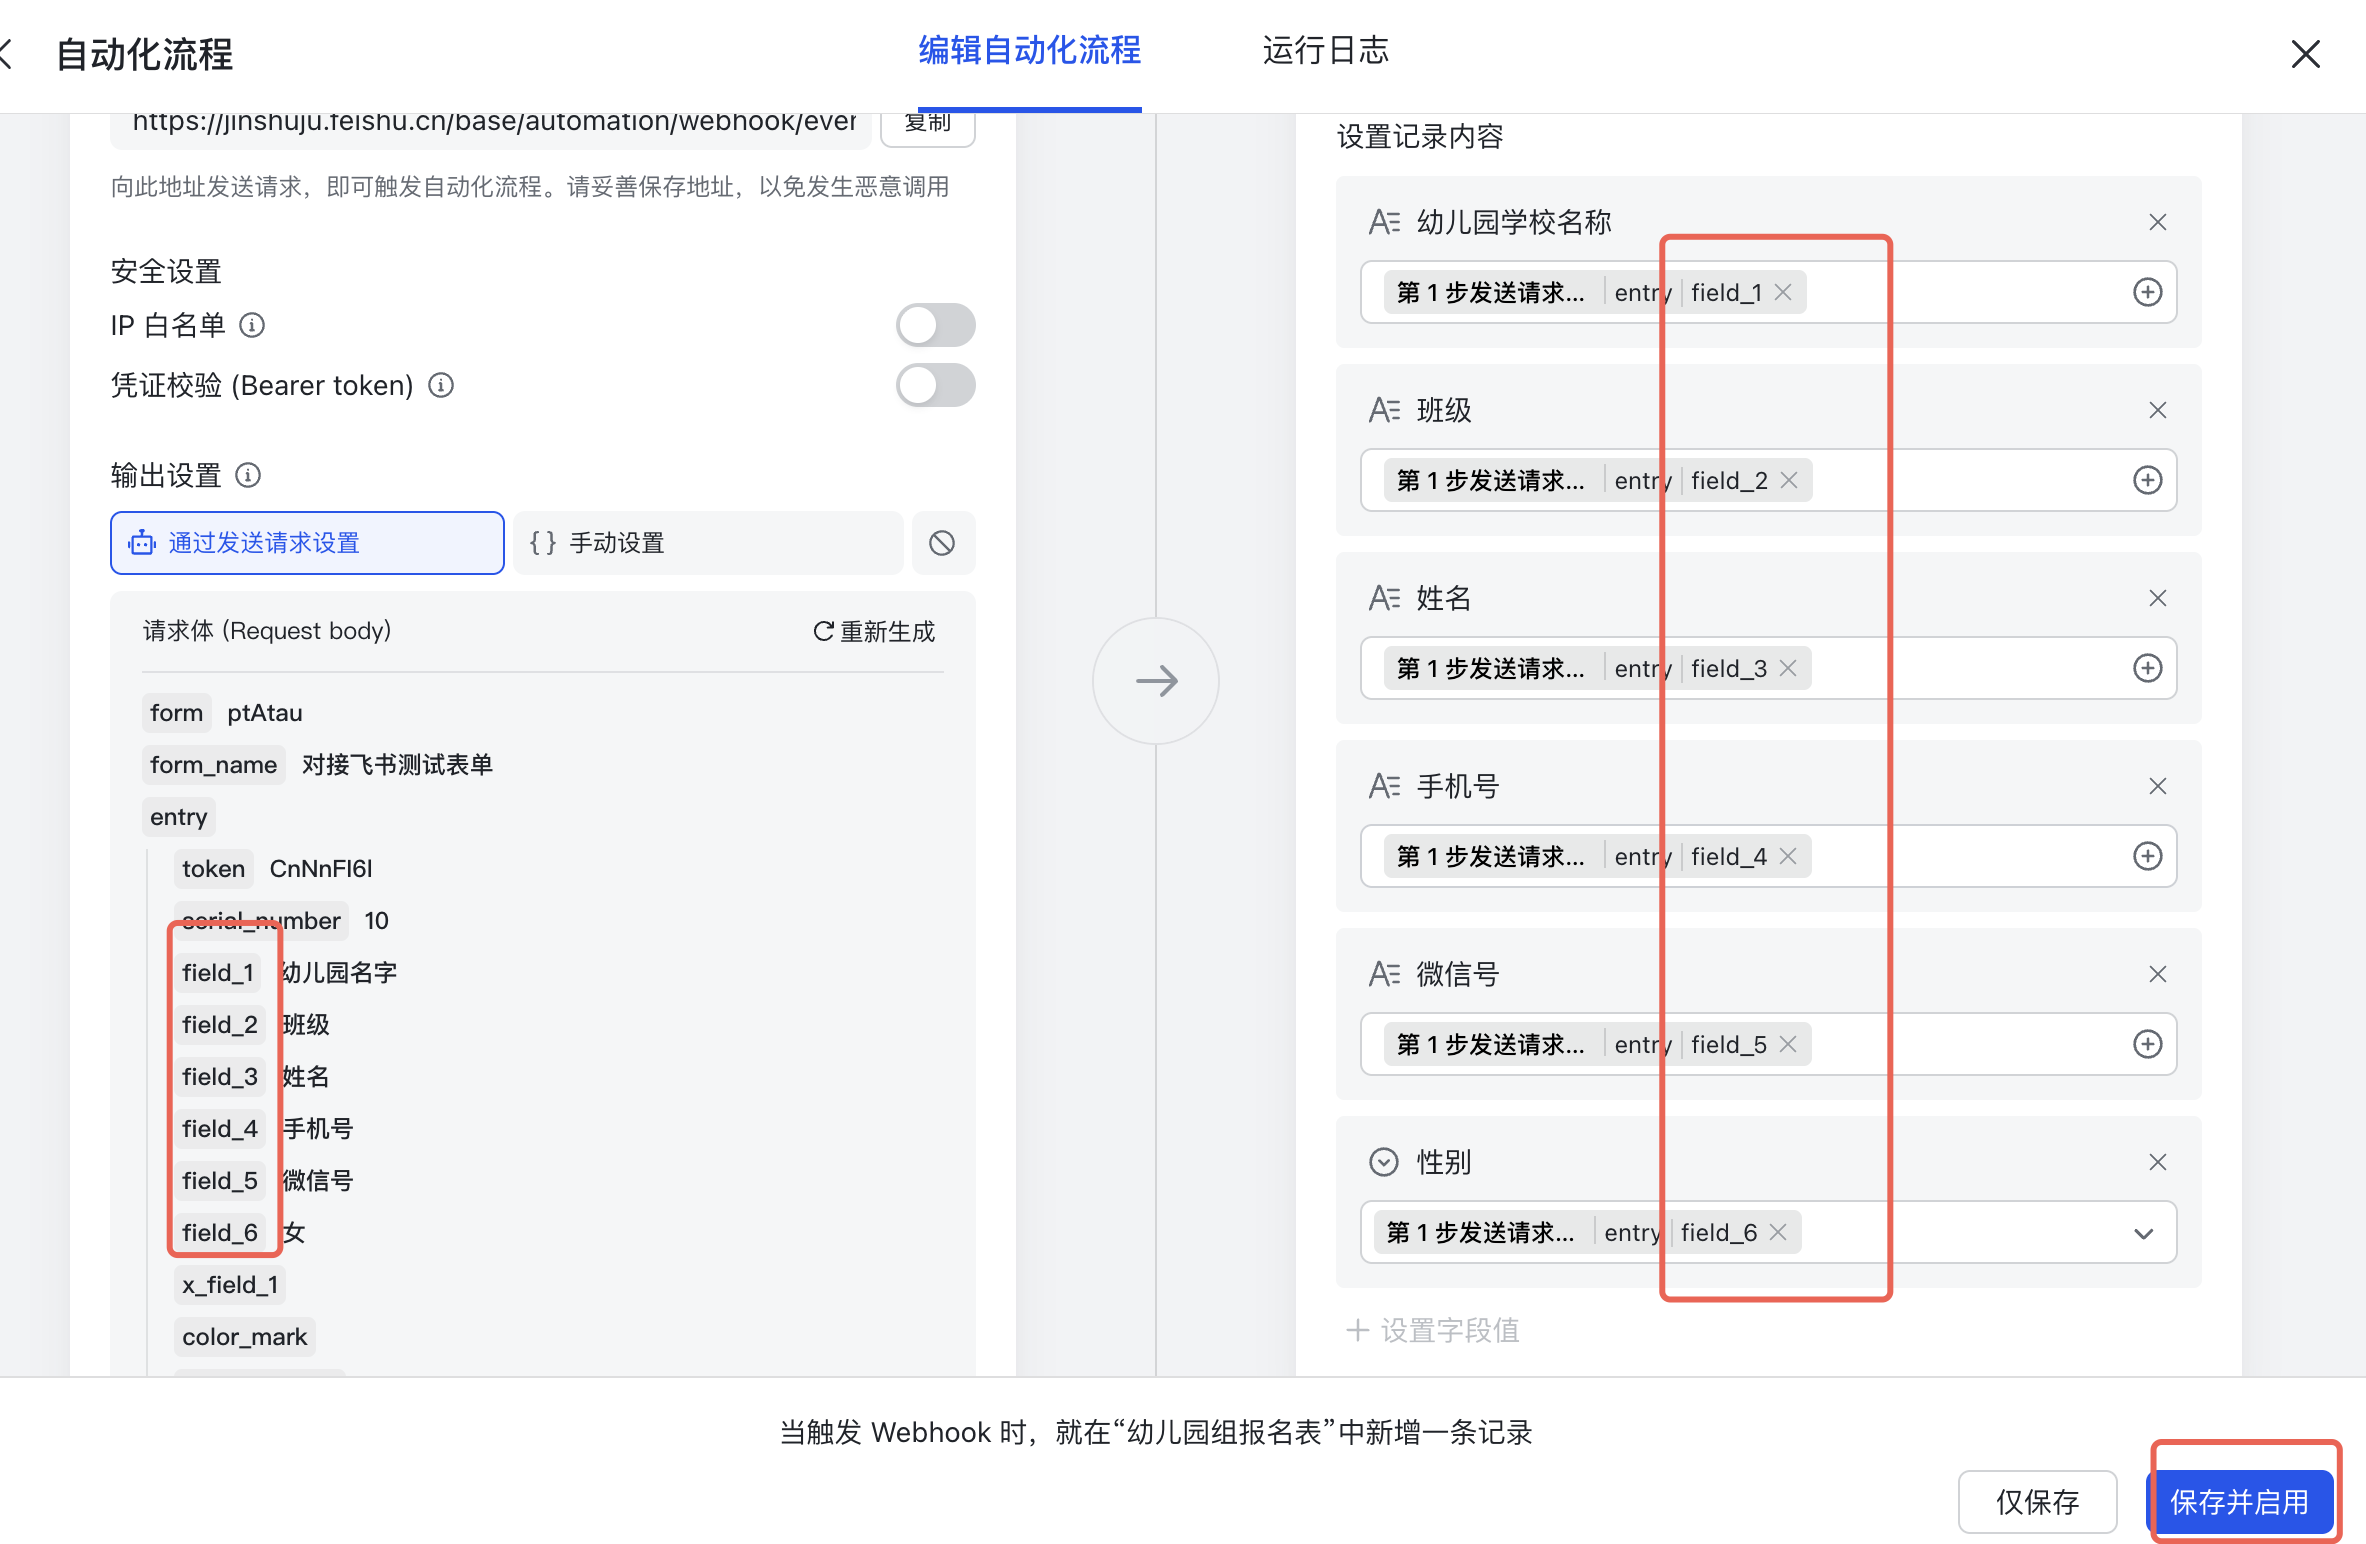Select the color_mark key in request body
The width and height of the screenshot is (2366, 1544).
click(244, 1337)
